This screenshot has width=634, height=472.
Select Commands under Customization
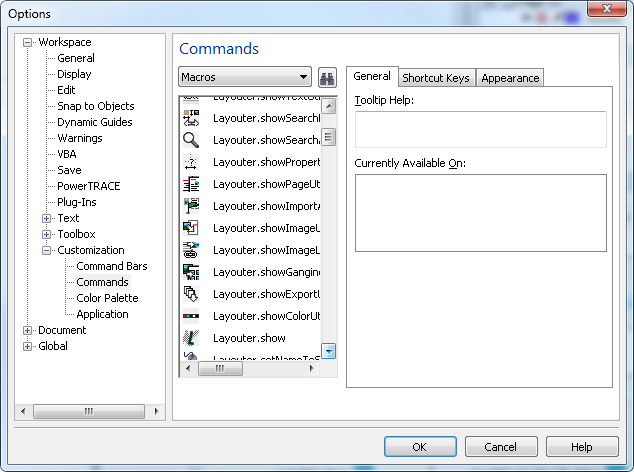pyautogui.click(x=102, y=282)
